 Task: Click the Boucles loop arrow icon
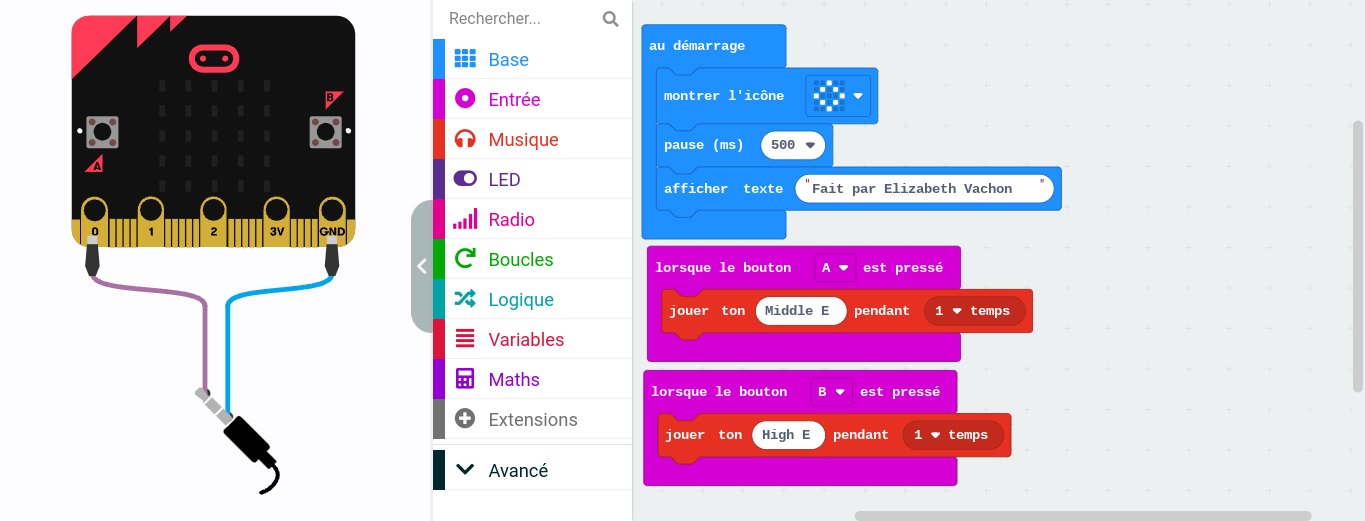465,259
